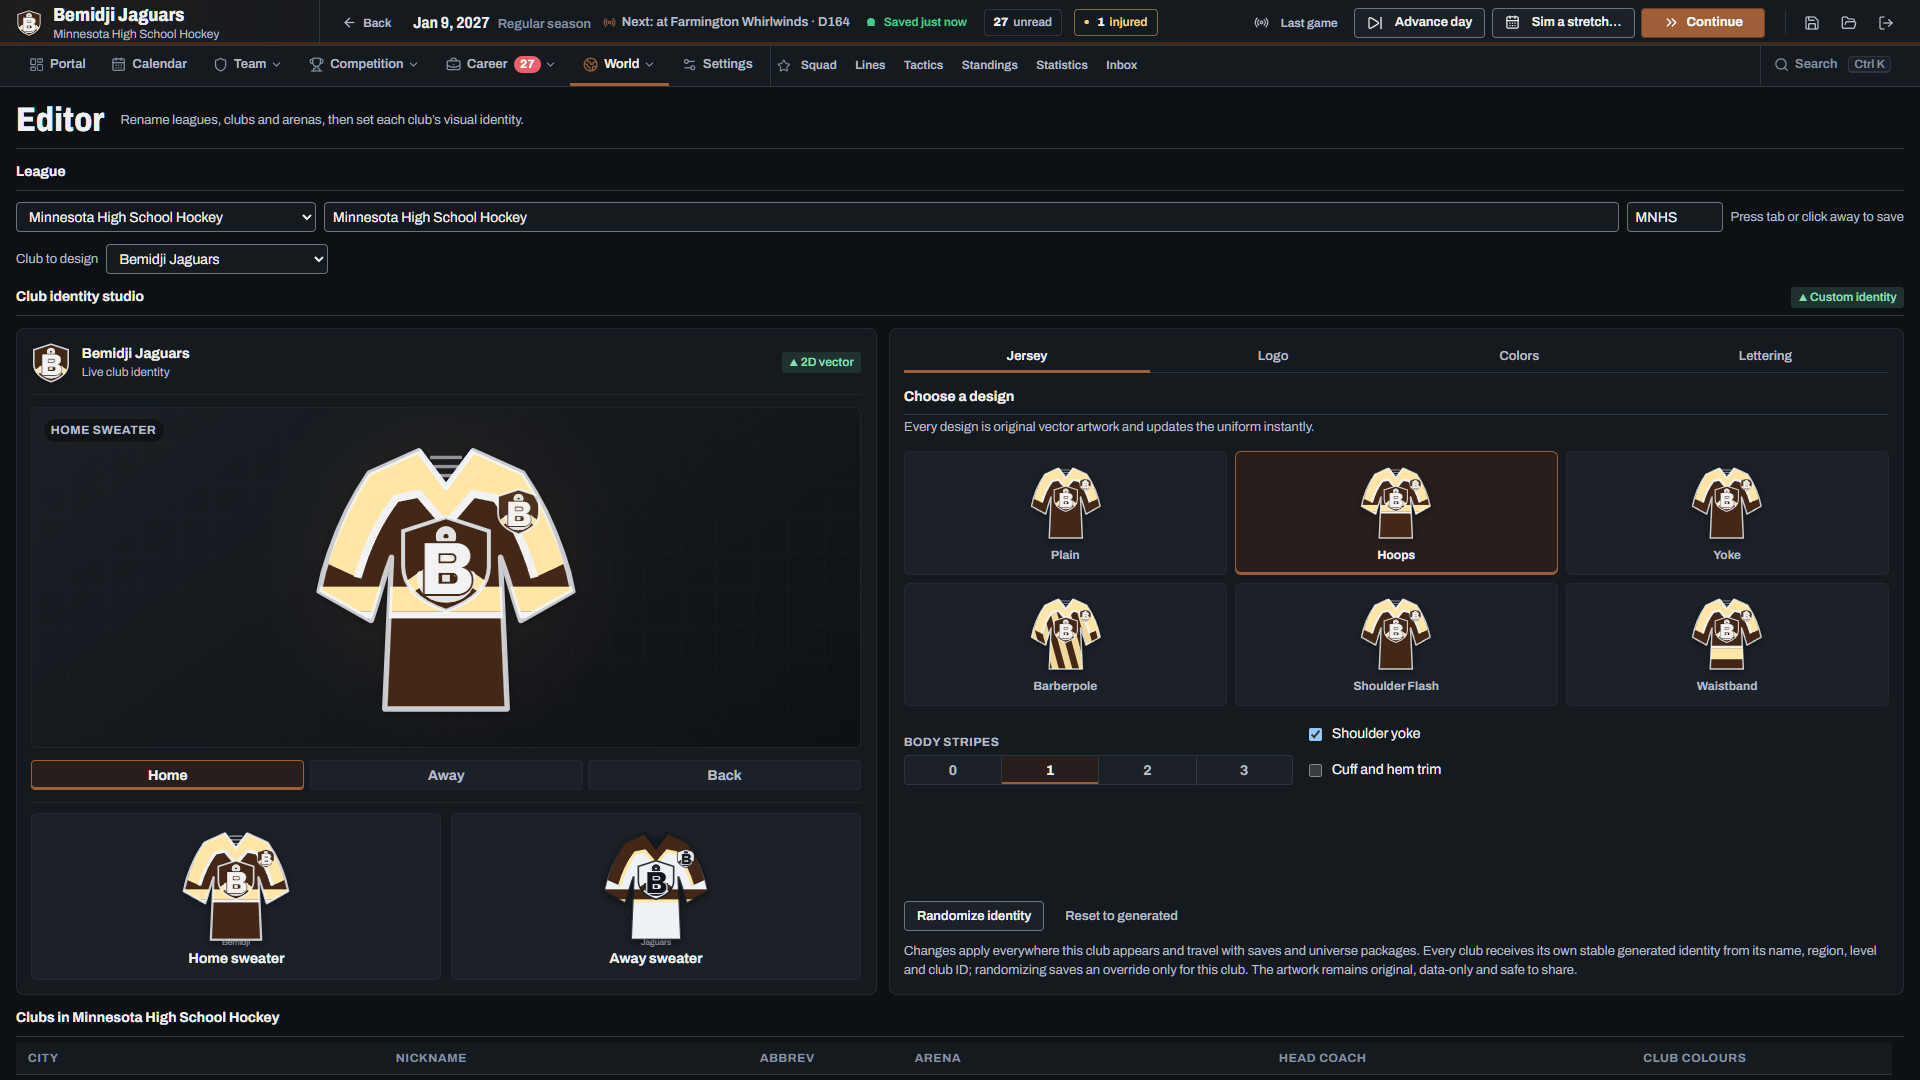Screen dimensions: 1920x1080
Task: Open the league selection dropdown
Action: pyautogui.click(x=166, y=217)
